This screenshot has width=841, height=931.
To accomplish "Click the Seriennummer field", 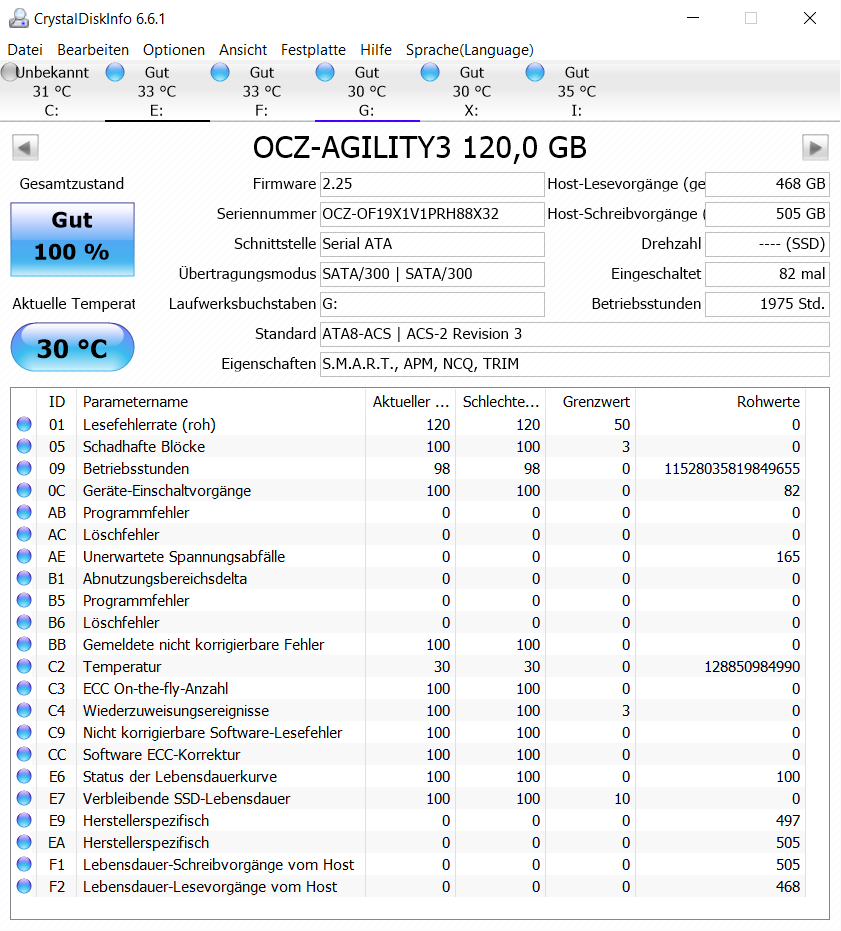I will pyautogui.click(x=432, y=214).
